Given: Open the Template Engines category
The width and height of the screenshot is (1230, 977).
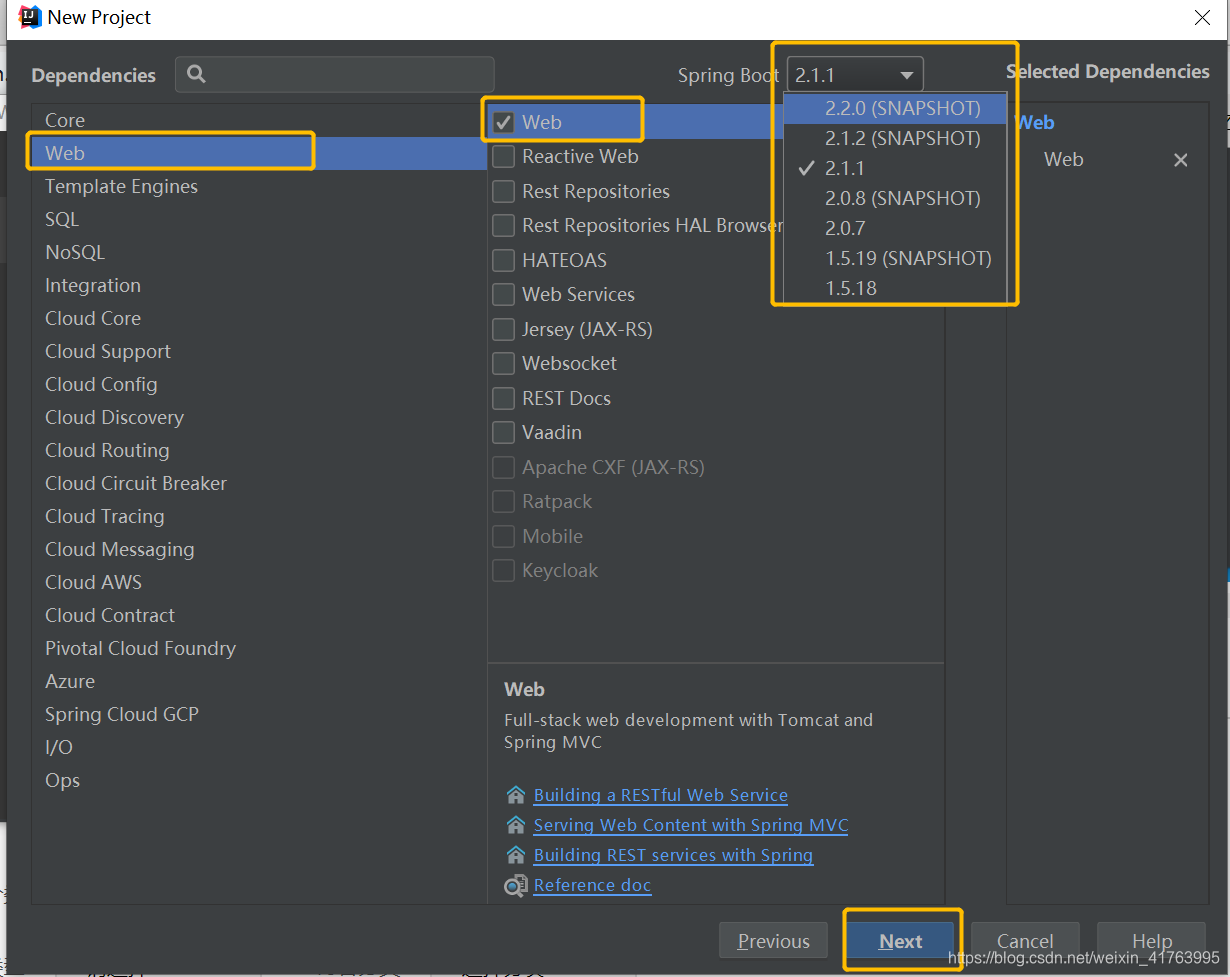Looking at the screenshot, I should point(259,186).
